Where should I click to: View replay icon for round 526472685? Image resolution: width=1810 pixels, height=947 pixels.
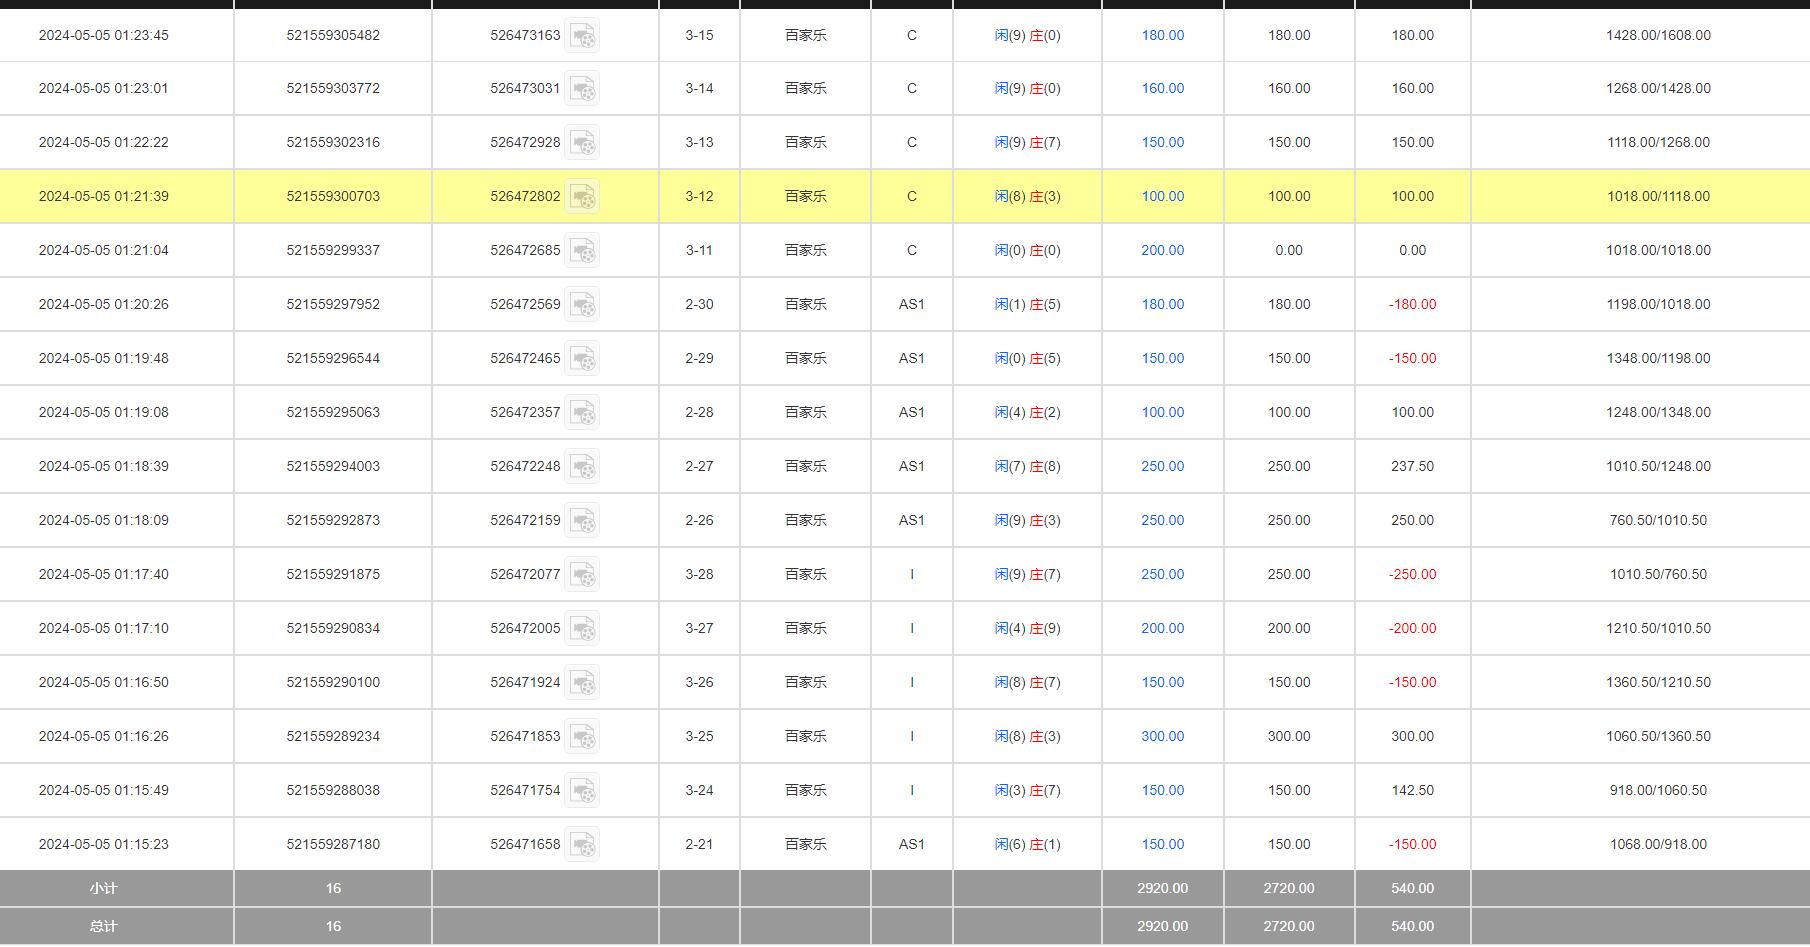point(582,251)
